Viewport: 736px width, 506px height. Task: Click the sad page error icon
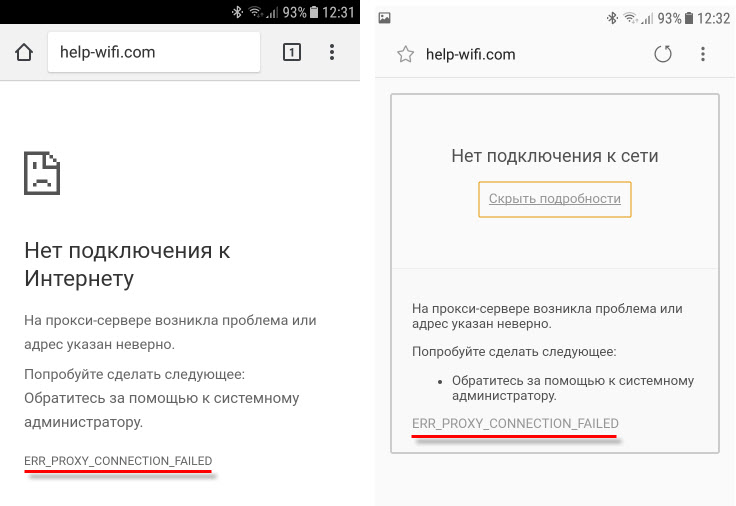[x=42, y=171]
